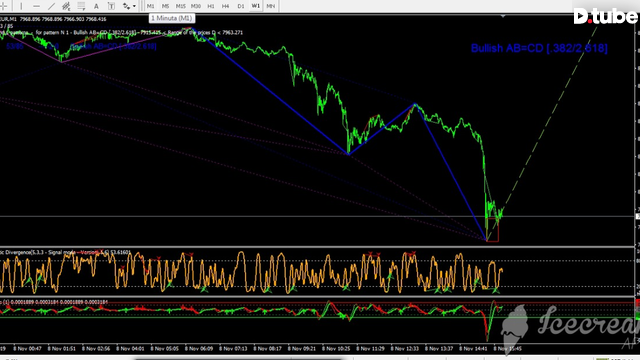Switch chart to H4 timeframe
Viewport: 640px width, 360px height.
click(x=225, y=6)
